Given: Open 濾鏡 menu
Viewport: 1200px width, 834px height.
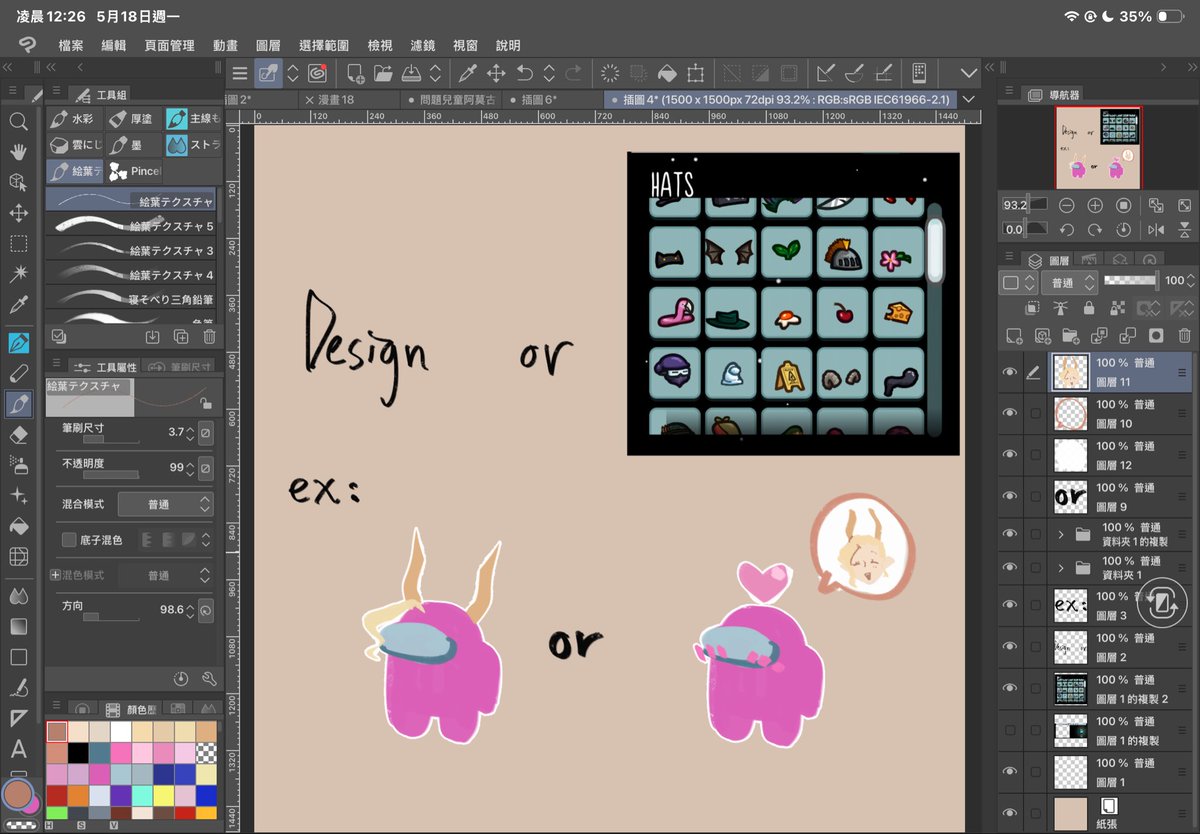Looking at the screenshot, I should [x=423, y=45].
